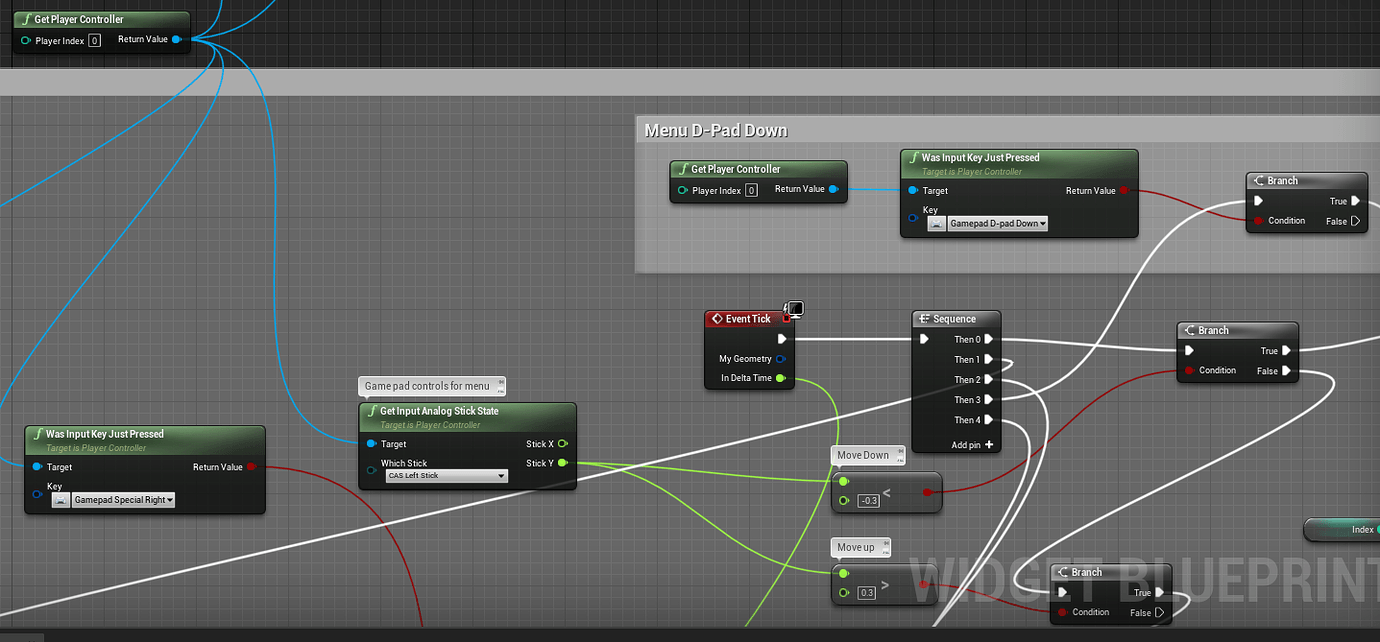Click the Stick Y output pin
Viewport: 1380px width, 642px height.
[563, 463]
